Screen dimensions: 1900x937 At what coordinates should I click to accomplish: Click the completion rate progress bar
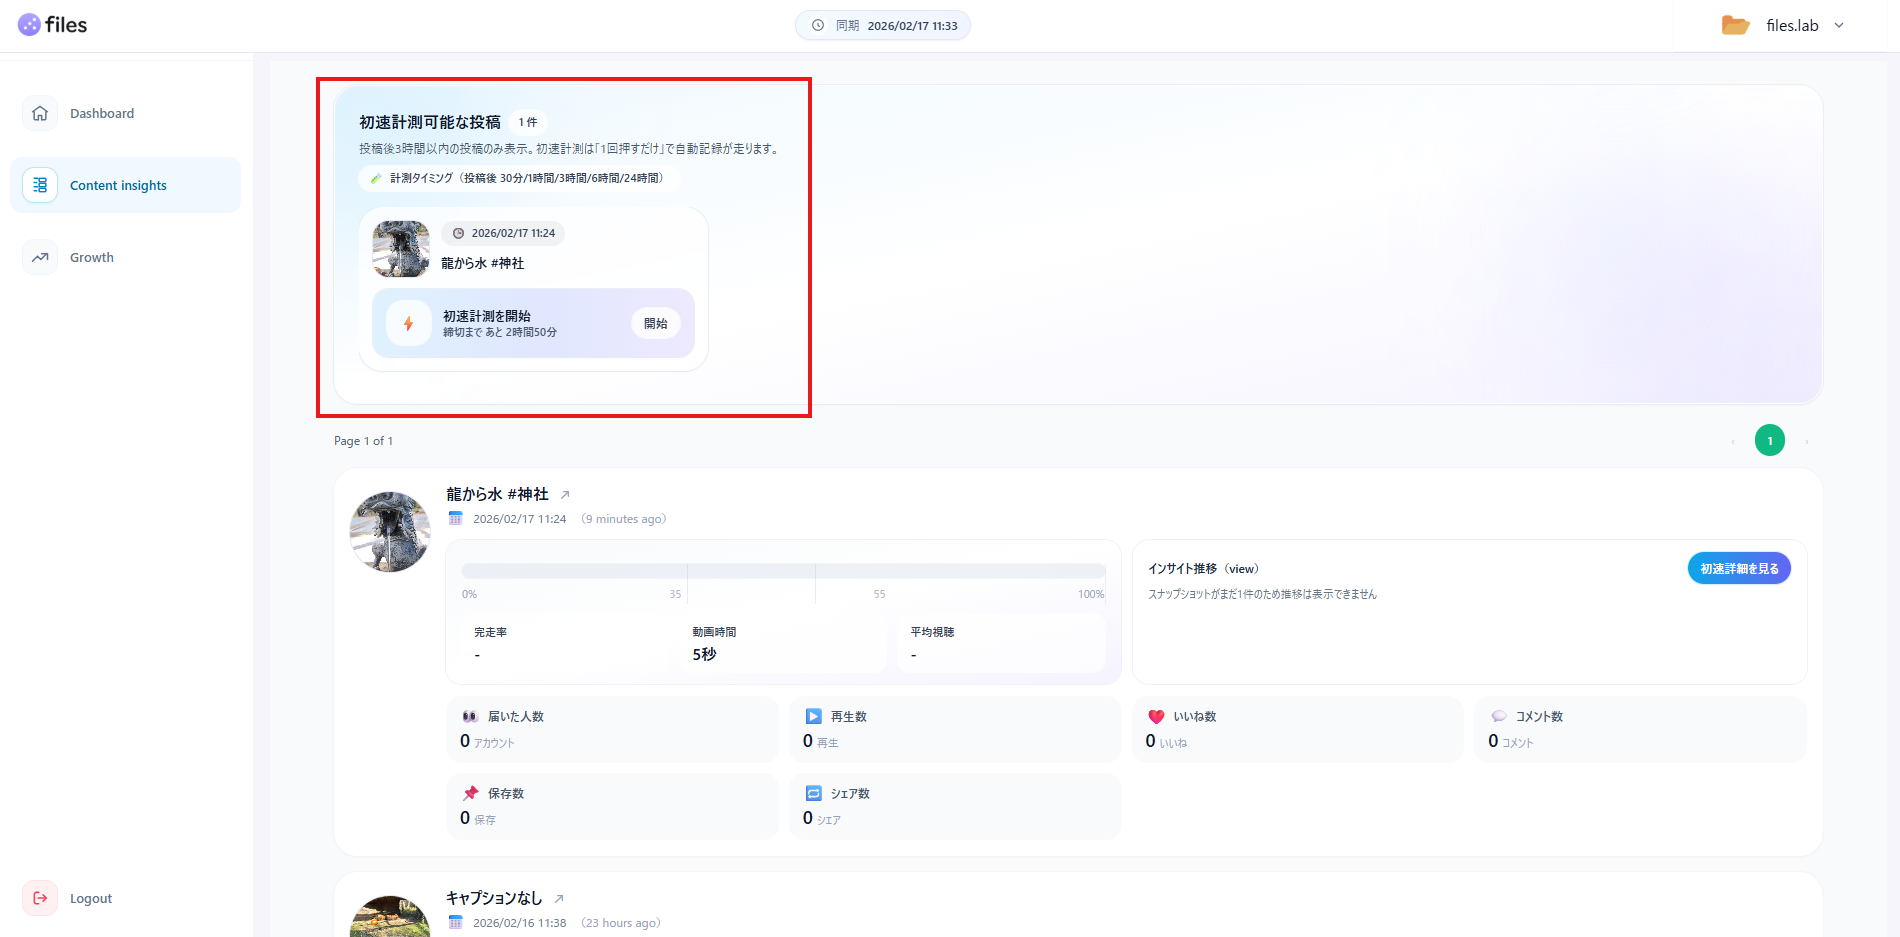(783, 571)
